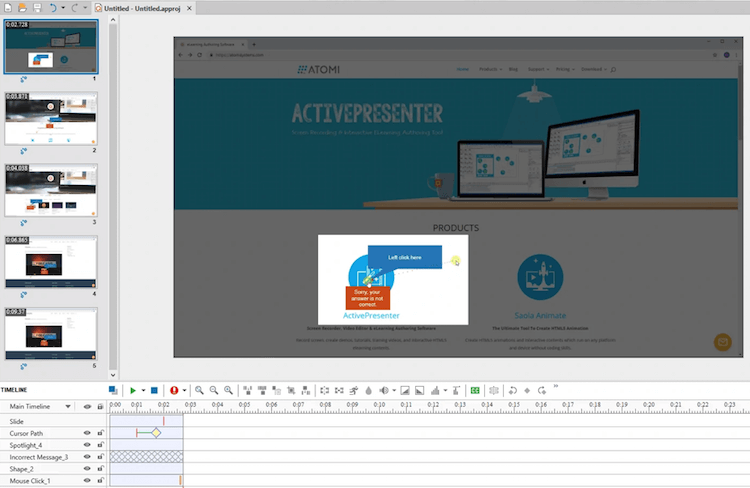The image size is (750, 488).
Task: Click the Save project icon
Action: click(x=37, y=8)
